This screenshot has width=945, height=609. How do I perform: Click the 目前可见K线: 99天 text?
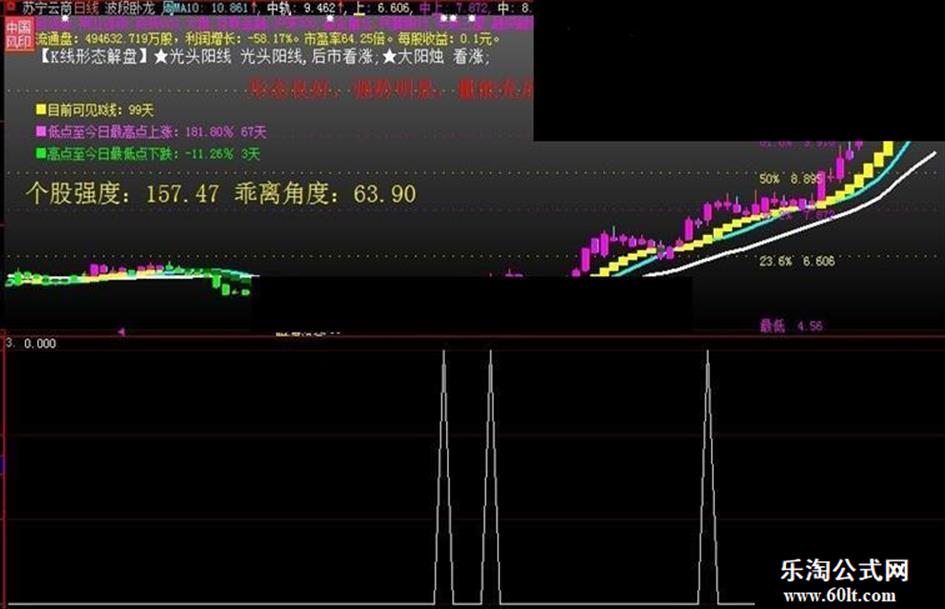(101, 110)
